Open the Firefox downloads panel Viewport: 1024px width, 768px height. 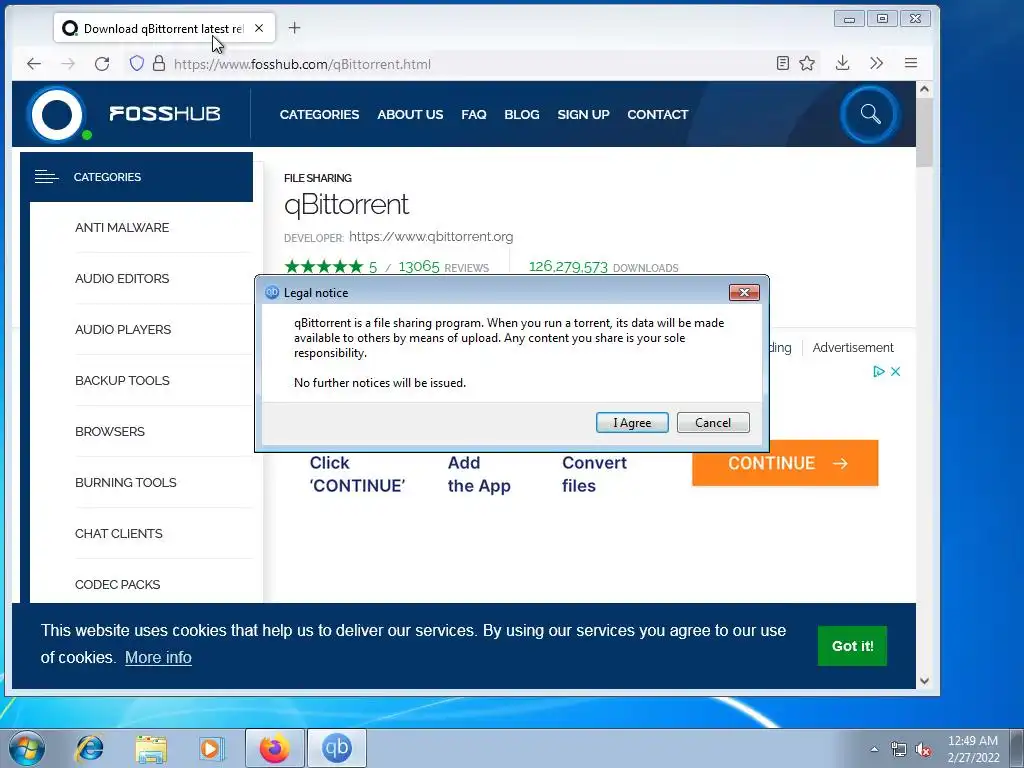[x=842, y=63]
